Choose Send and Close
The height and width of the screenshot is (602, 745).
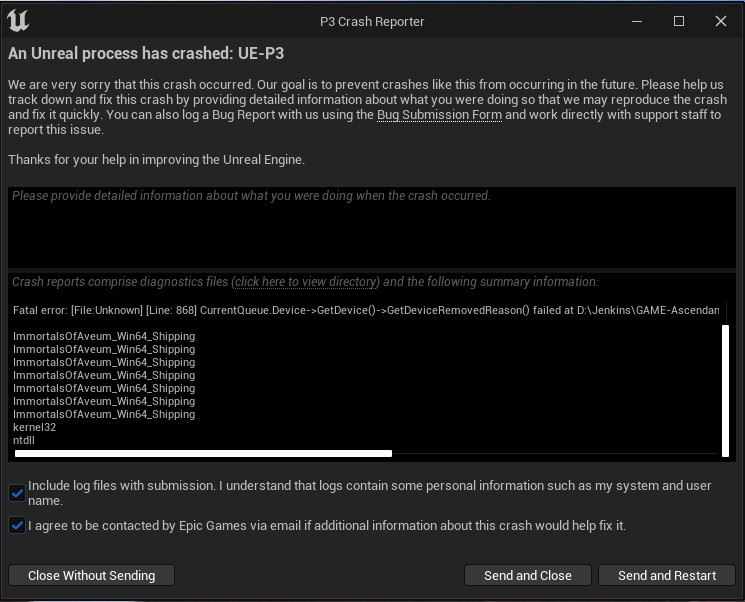(x=527, y=575)
